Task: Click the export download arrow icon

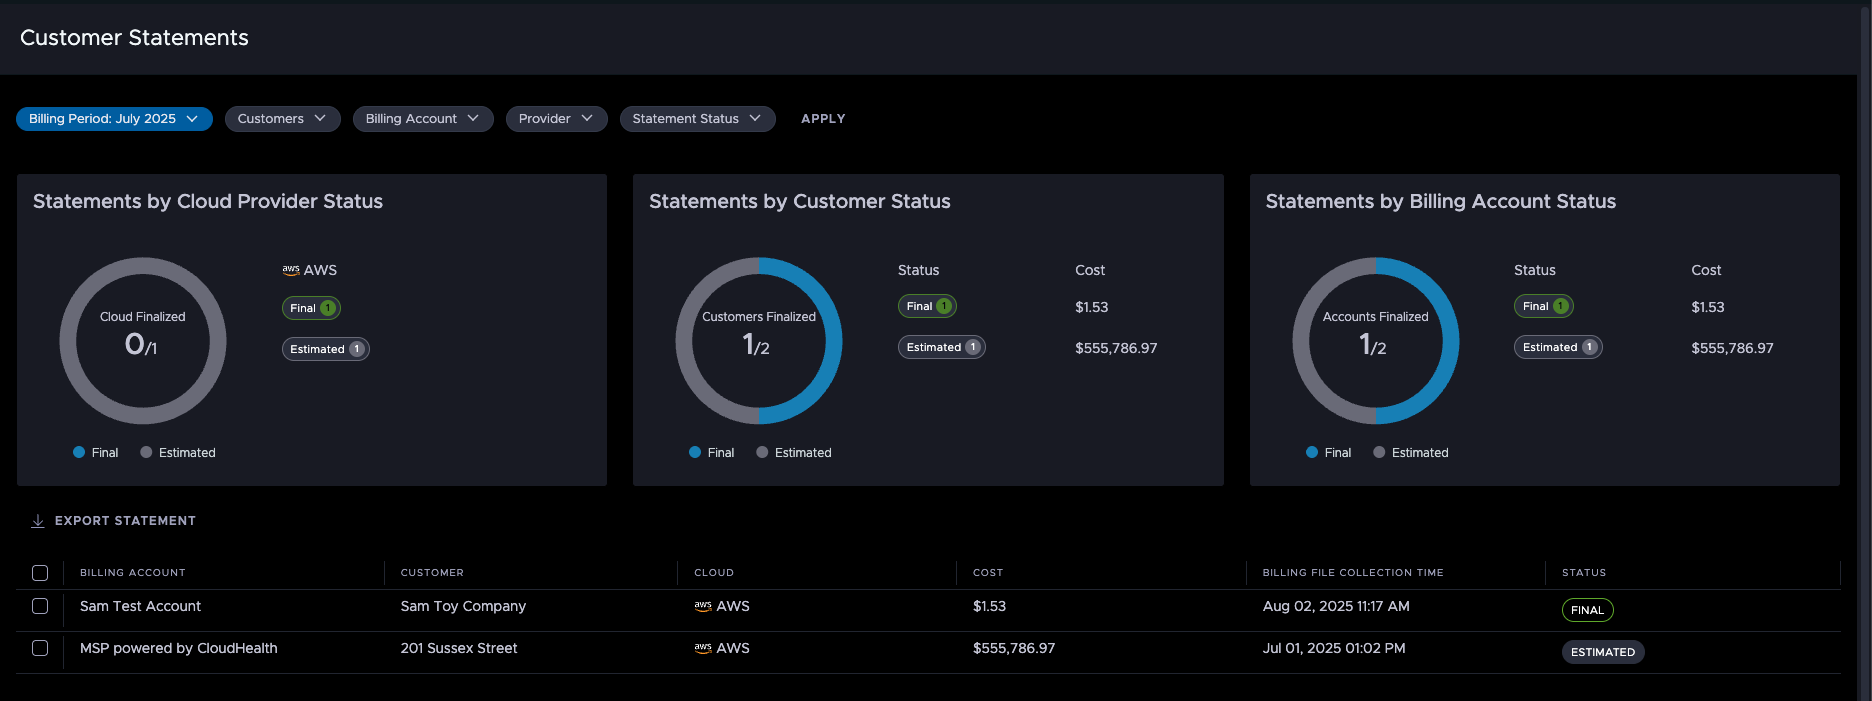Action: click(38, 521)
